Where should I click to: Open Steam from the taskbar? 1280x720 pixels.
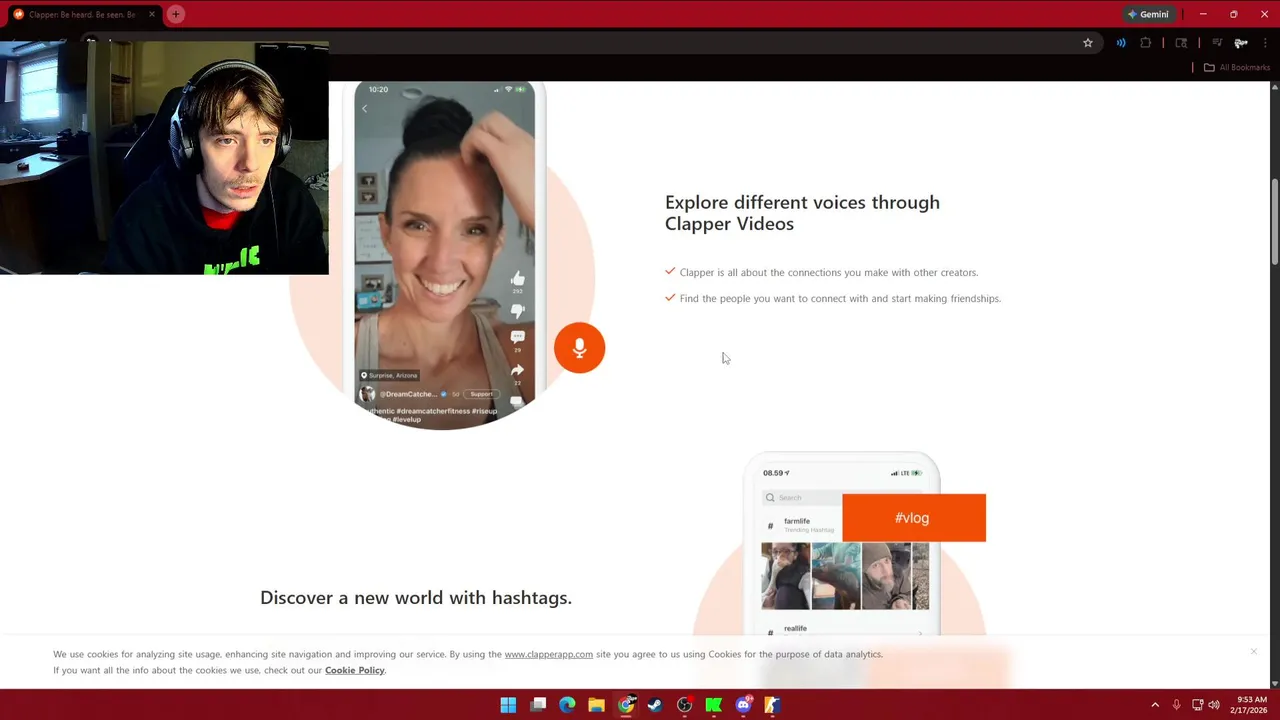[x=655, y=705]
